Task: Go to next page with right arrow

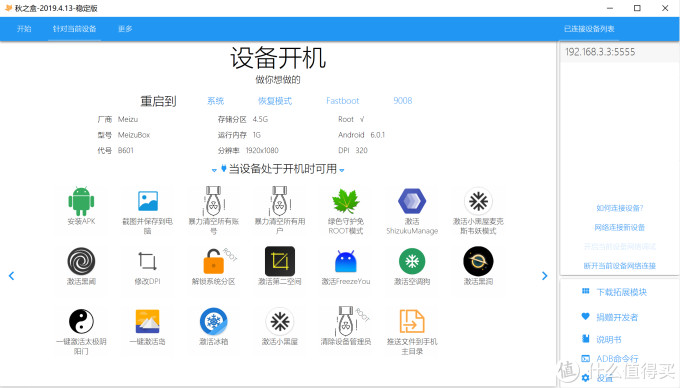Action: point(545,276)
